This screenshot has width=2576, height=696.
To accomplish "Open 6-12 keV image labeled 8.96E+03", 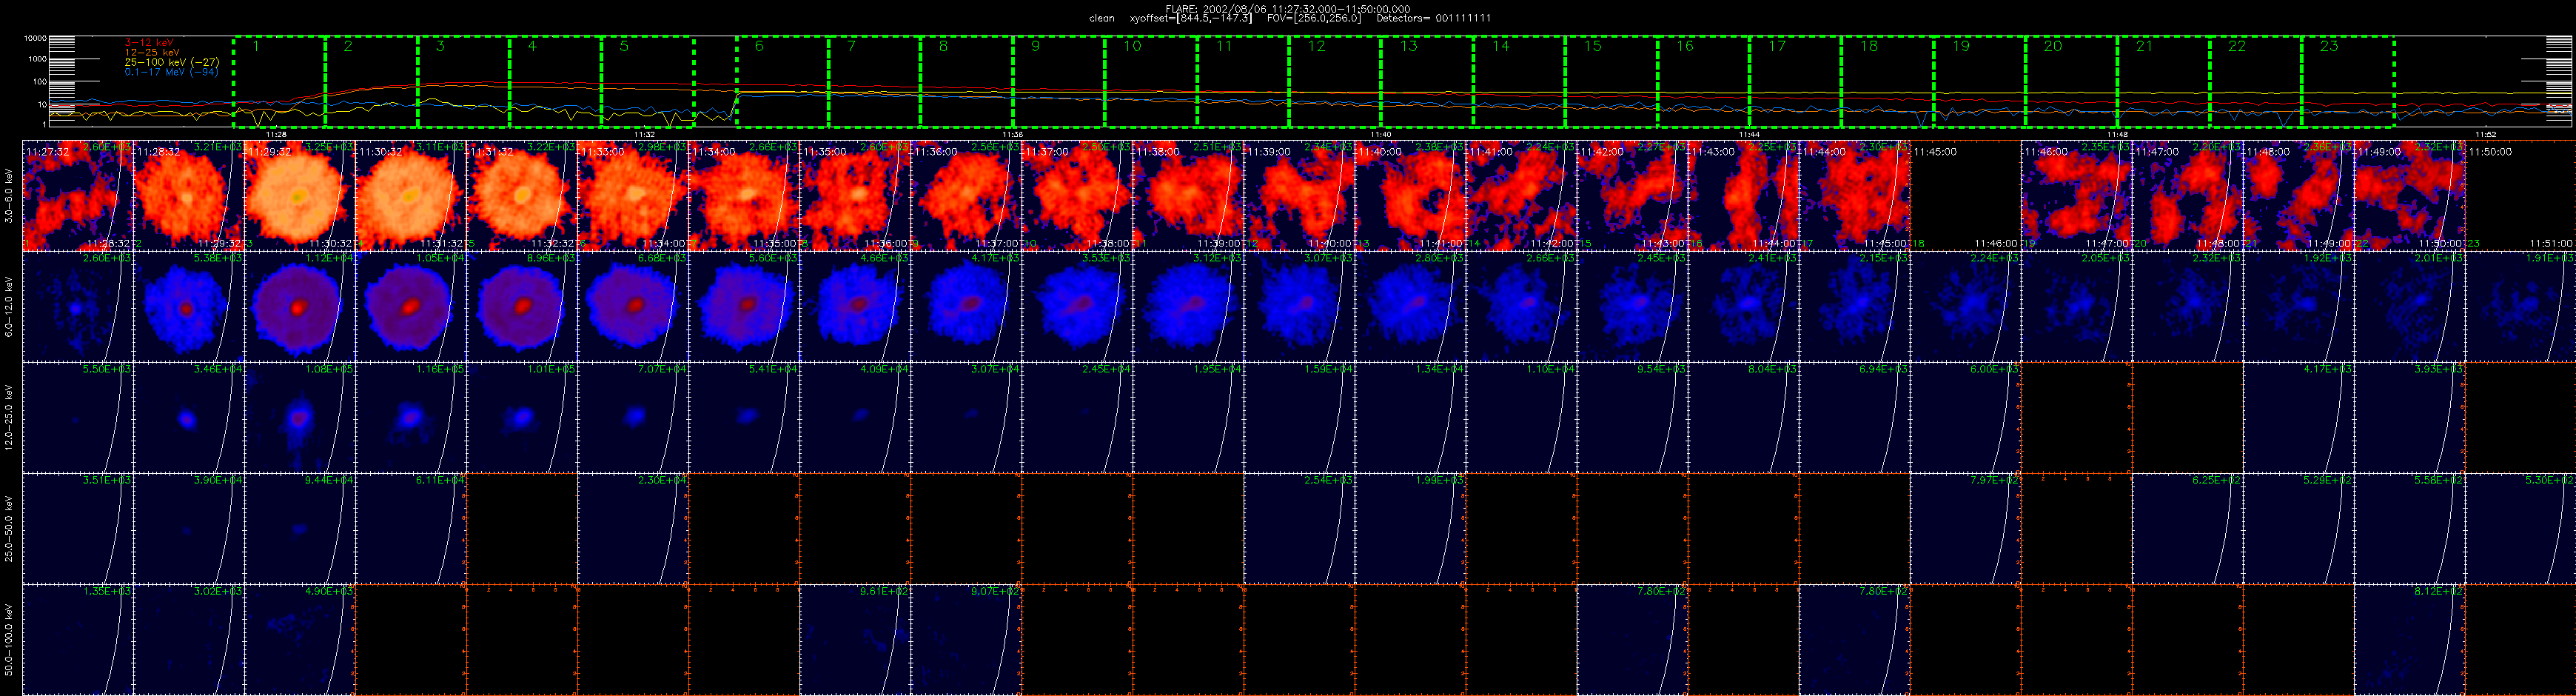I will [x=522, y=306].
